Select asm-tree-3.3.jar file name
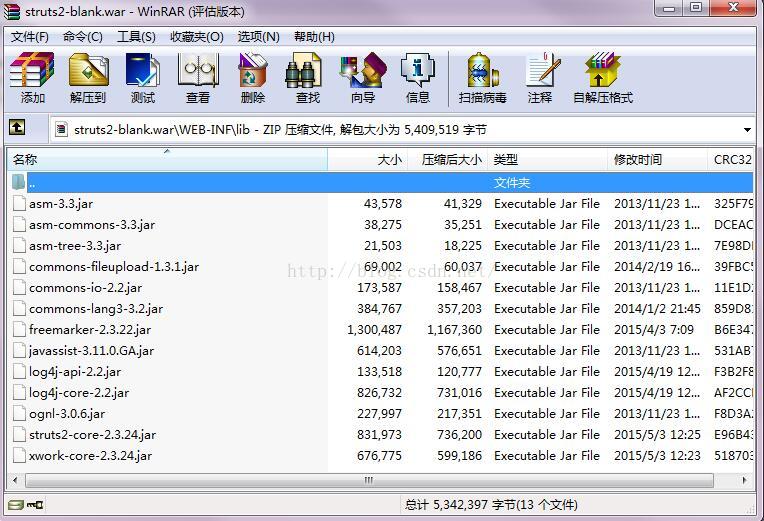This screenshot has height=521, width=764. (75, 246)
